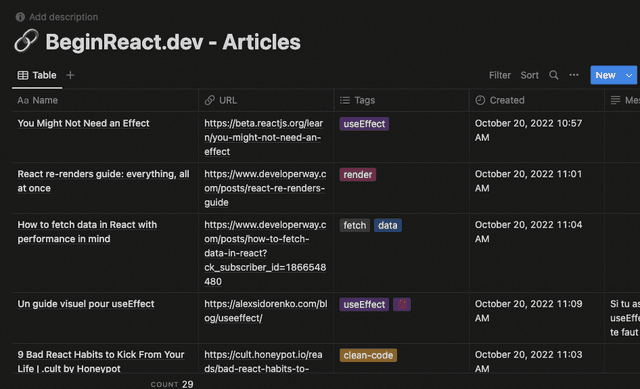Select the October 20, 2022 11:03 AM created date
640x389 pixels.
coord(528,361)
